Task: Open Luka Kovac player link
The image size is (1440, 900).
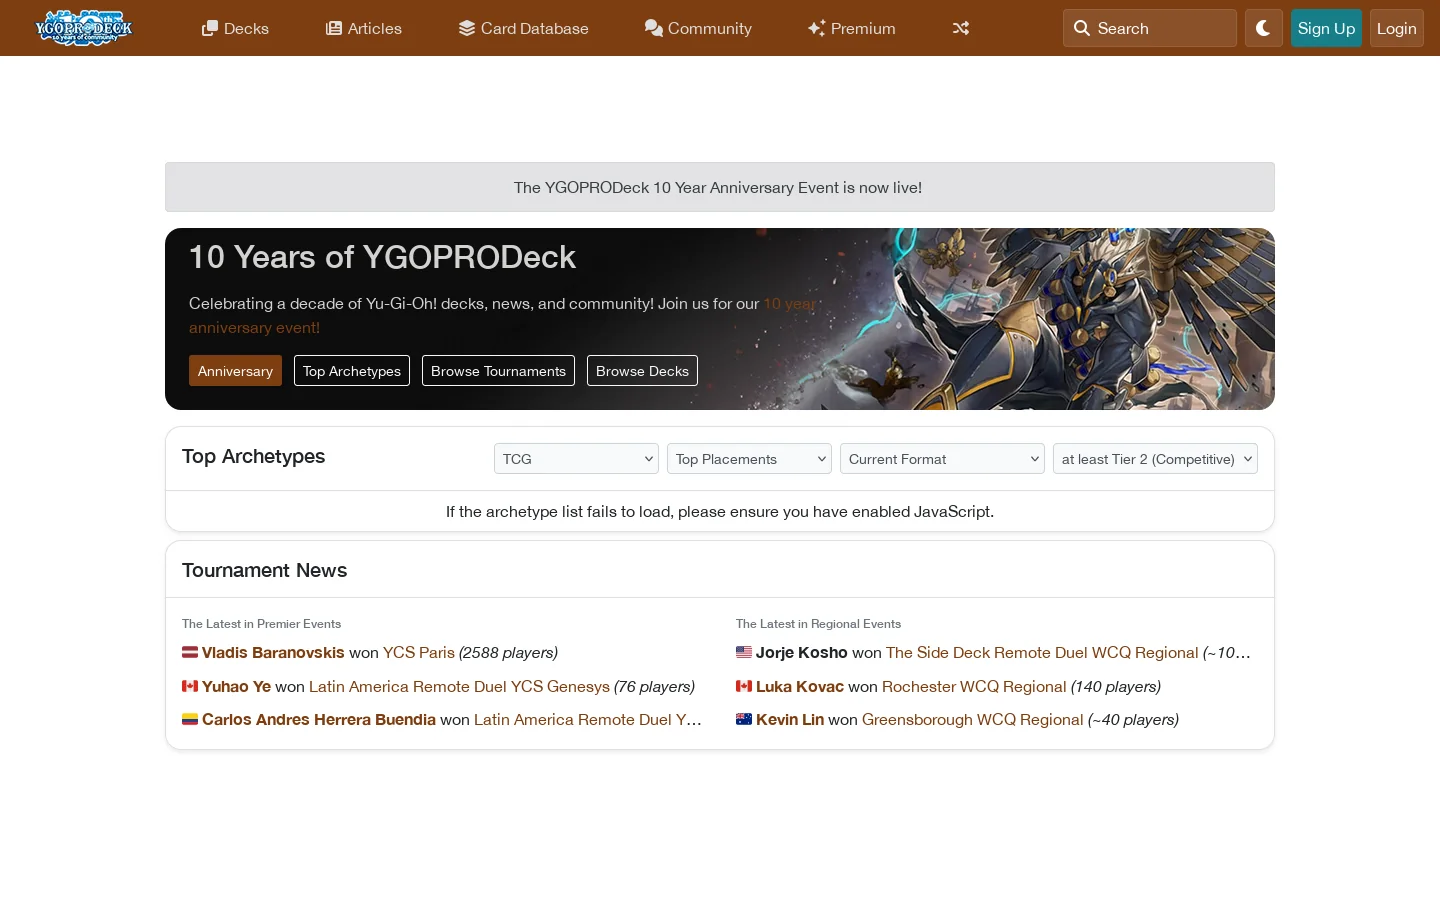Action: coord(800,686)
